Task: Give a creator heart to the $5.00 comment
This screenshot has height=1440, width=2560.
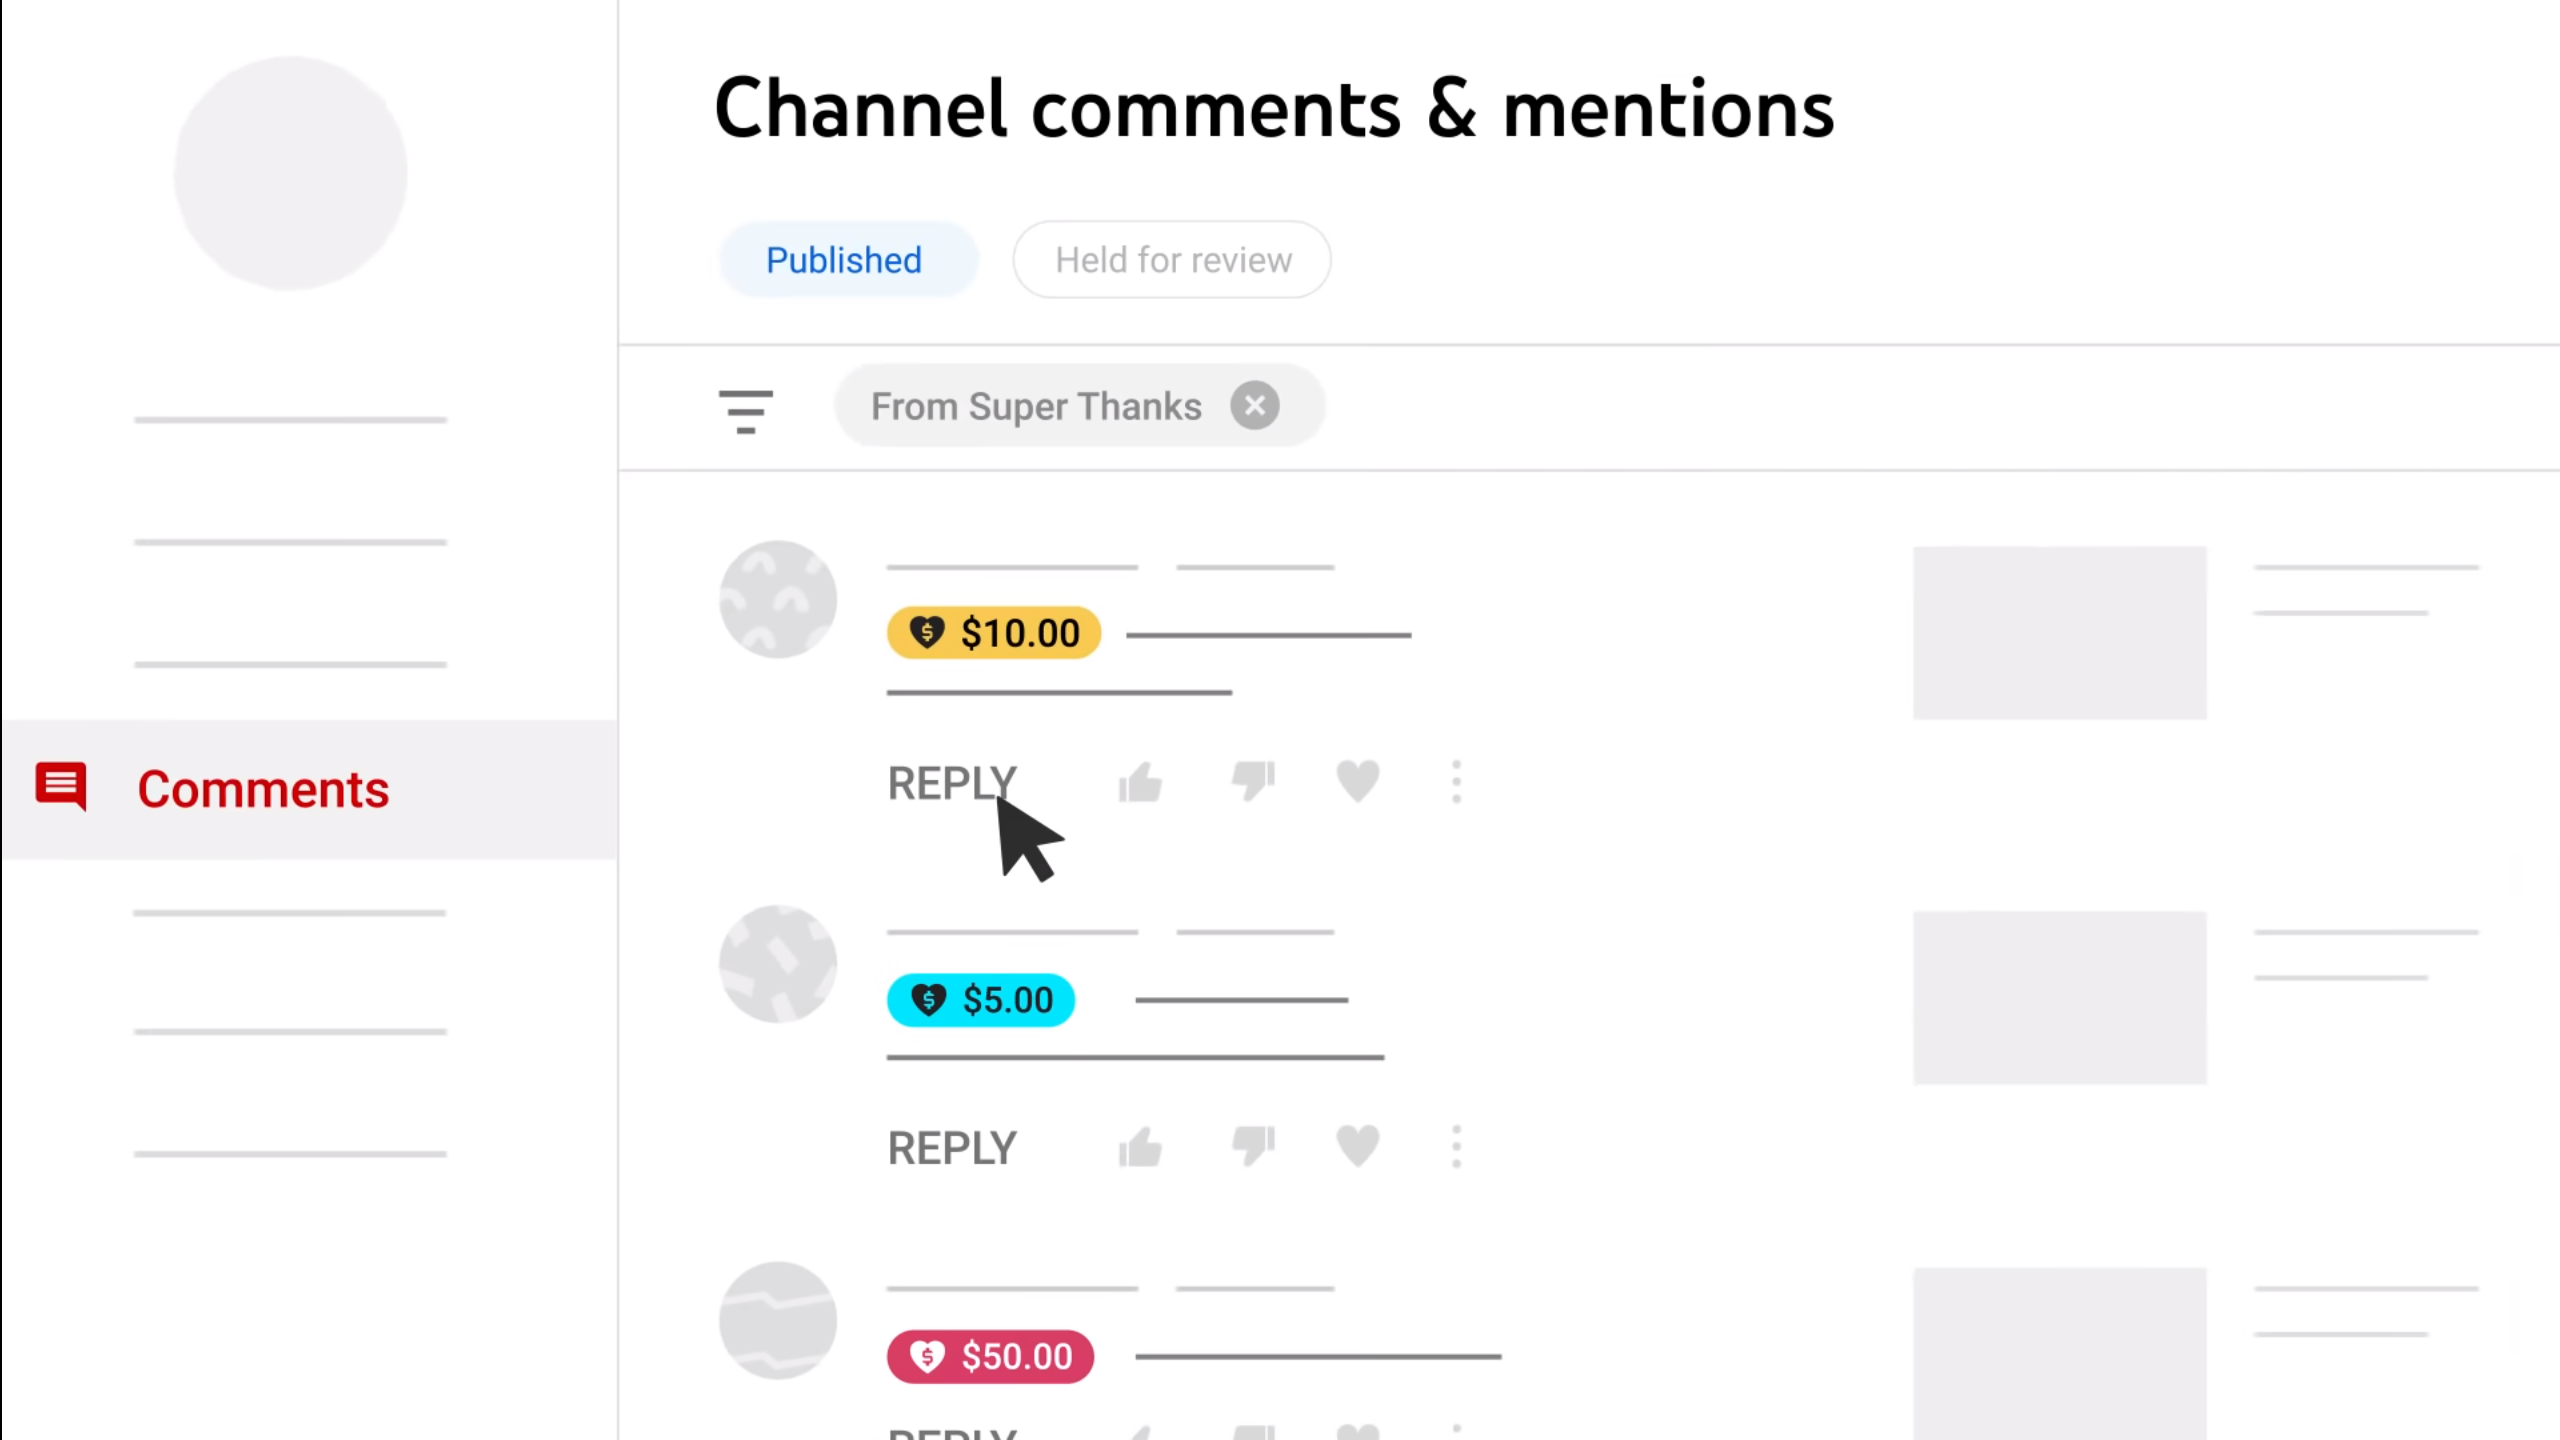Action: click(1357, 1147)
